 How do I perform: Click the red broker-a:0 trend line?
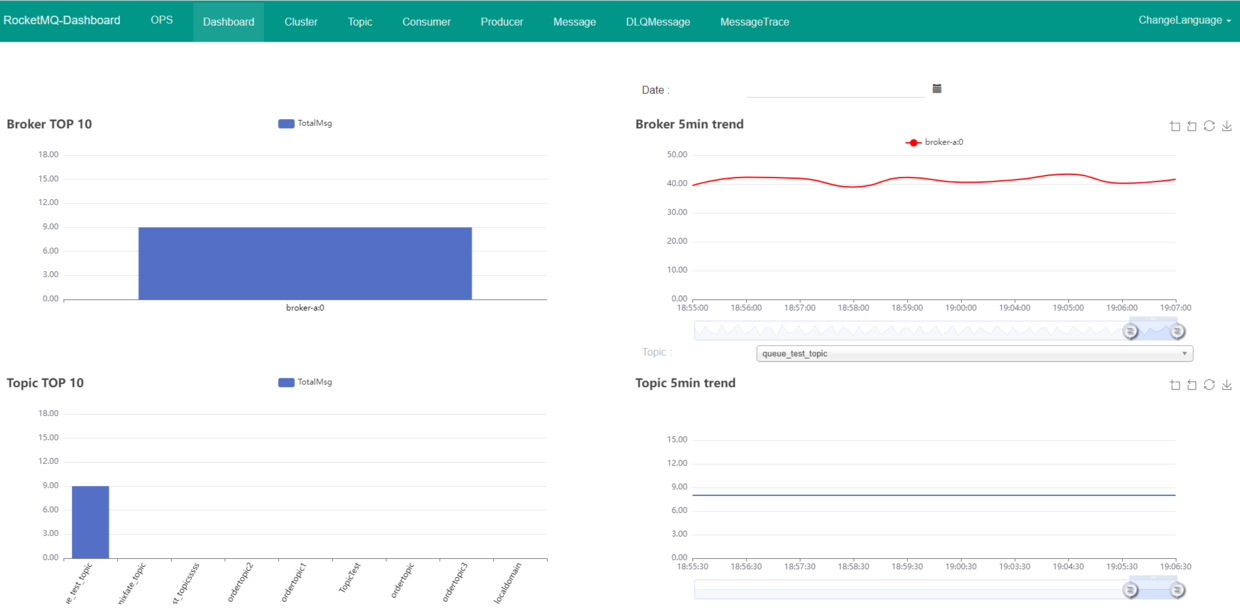point(934,181)
